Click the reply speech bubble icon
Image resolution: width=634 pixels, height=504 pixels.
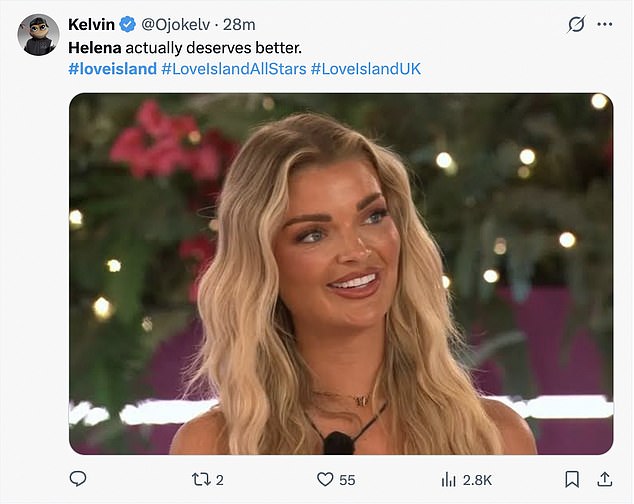[78, 480]
